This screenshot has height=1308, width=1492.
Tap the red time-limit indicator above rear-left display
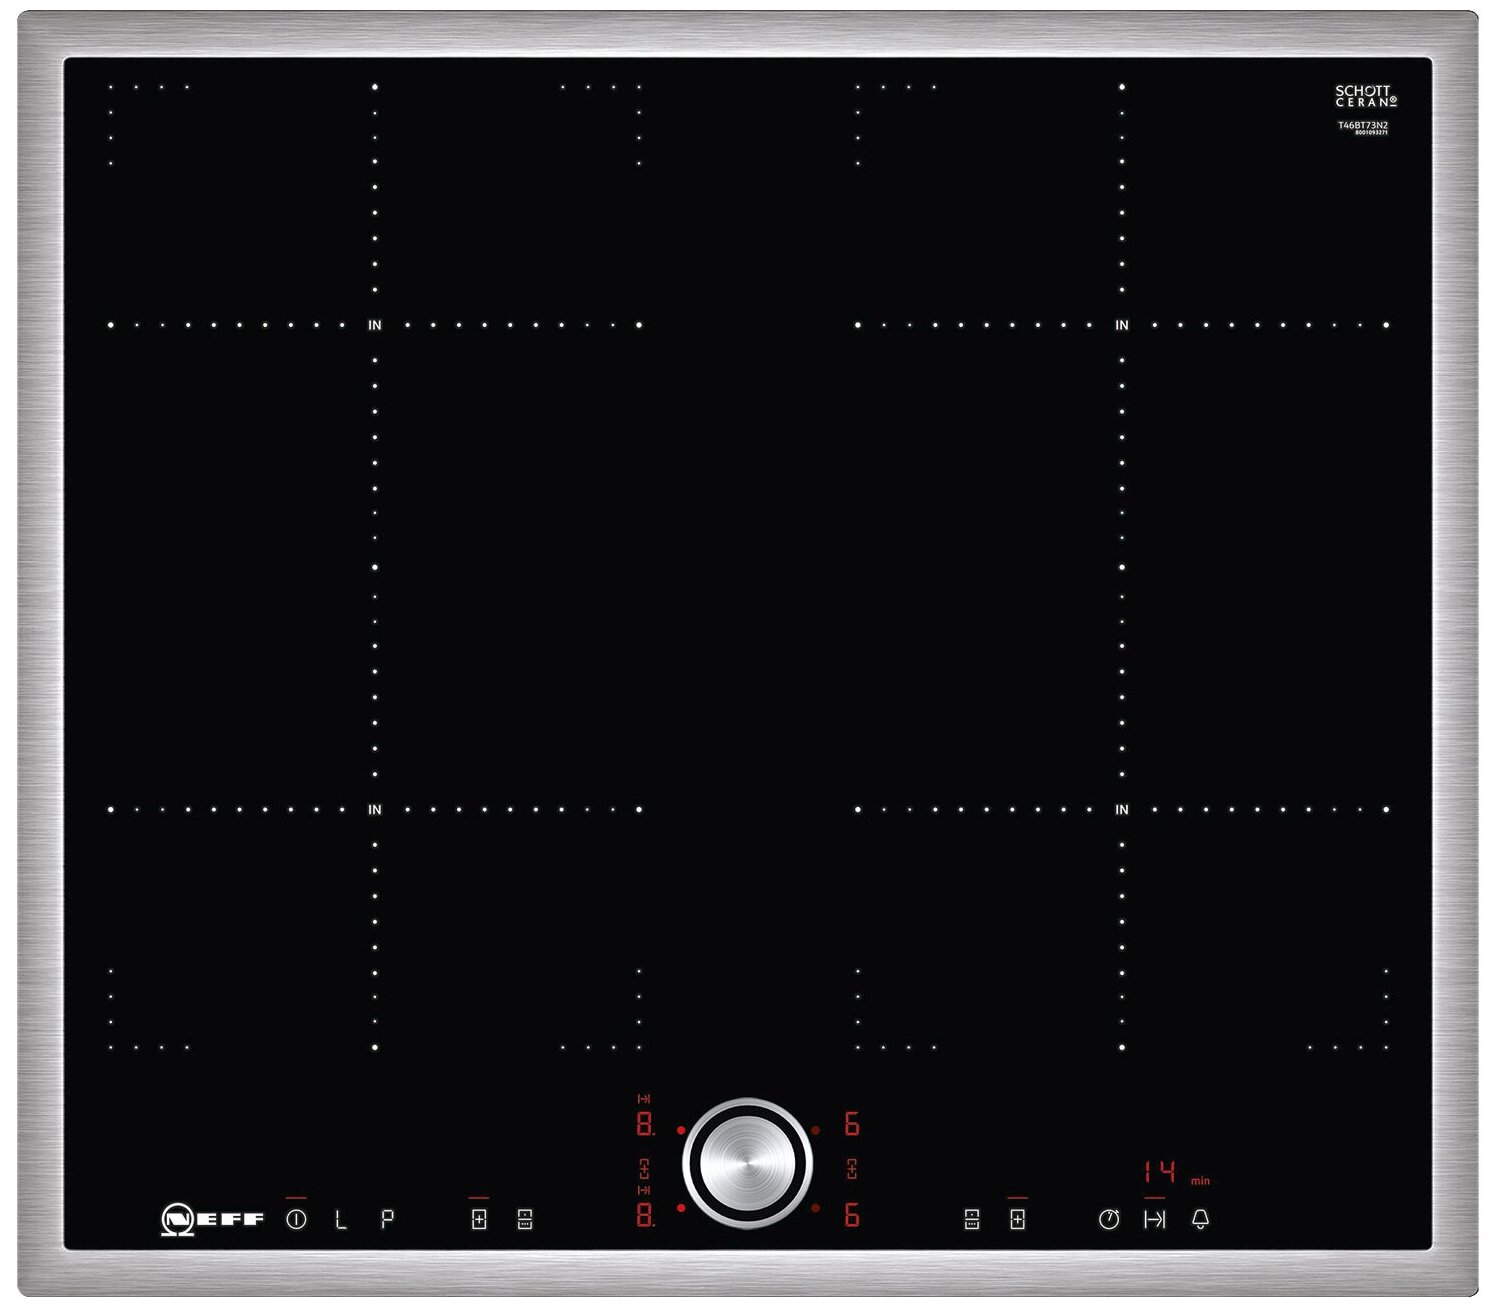click(x=644, y=1099)
